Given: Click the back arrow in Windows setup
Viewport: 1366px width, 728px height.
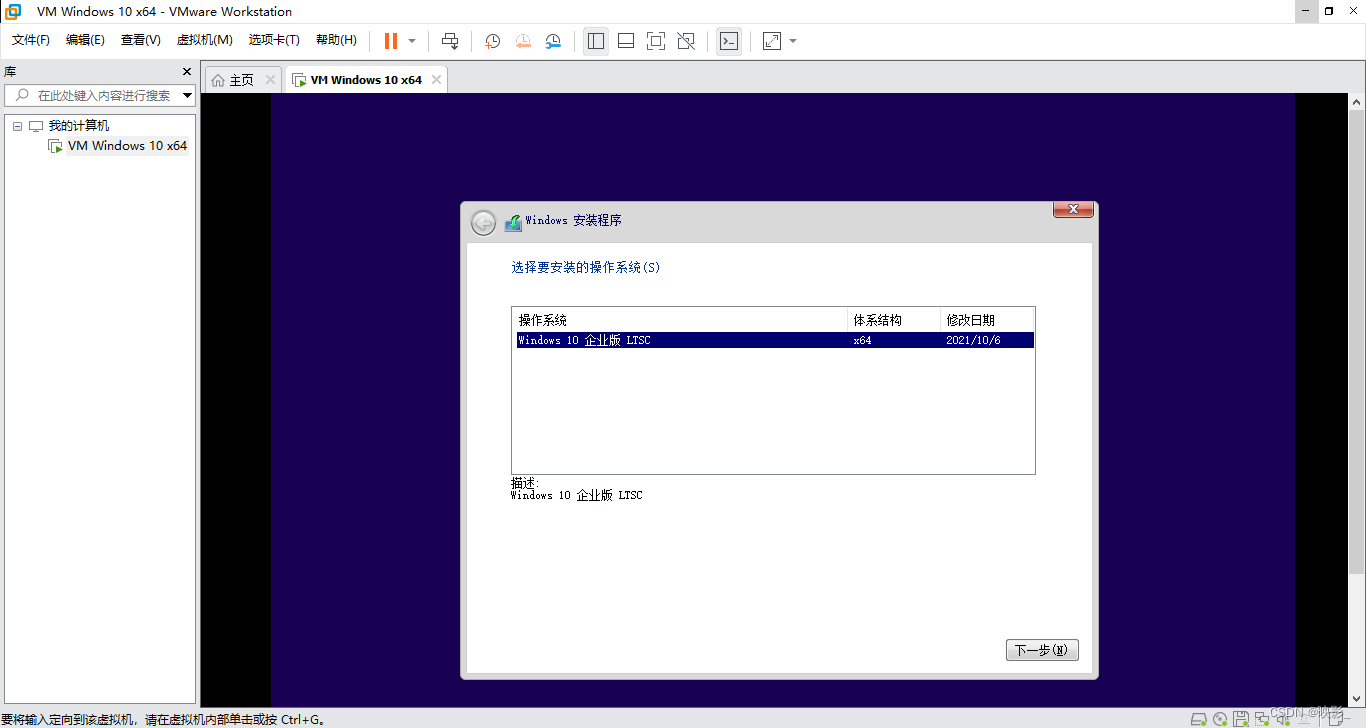Looking at the screenshot, I should coord(483,222).
